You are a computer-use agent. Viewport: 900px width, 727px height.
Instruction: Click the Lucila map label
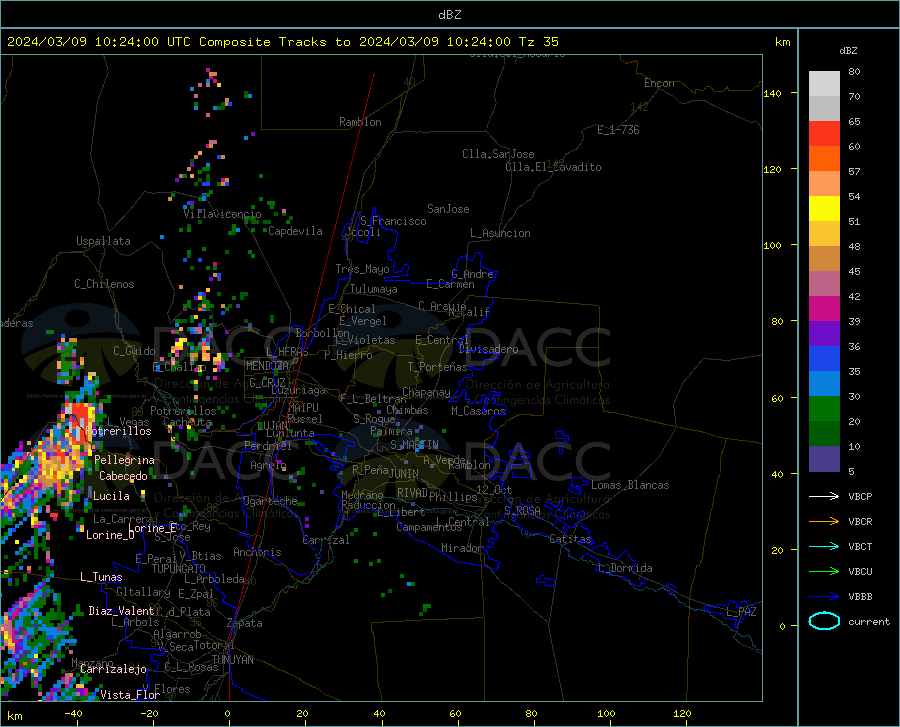pos(111,496)
